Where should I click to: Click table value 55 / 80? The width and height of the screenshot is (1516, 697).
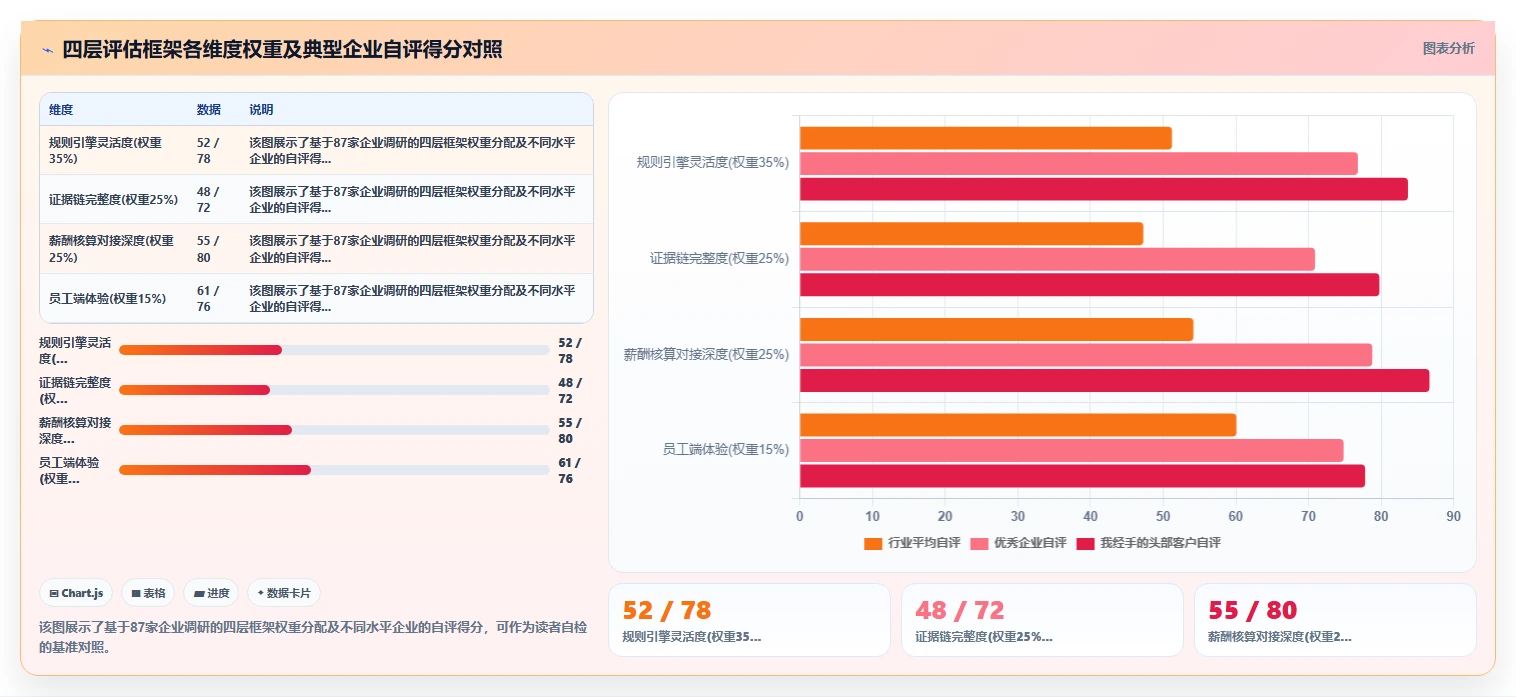[x=208, y=249]
